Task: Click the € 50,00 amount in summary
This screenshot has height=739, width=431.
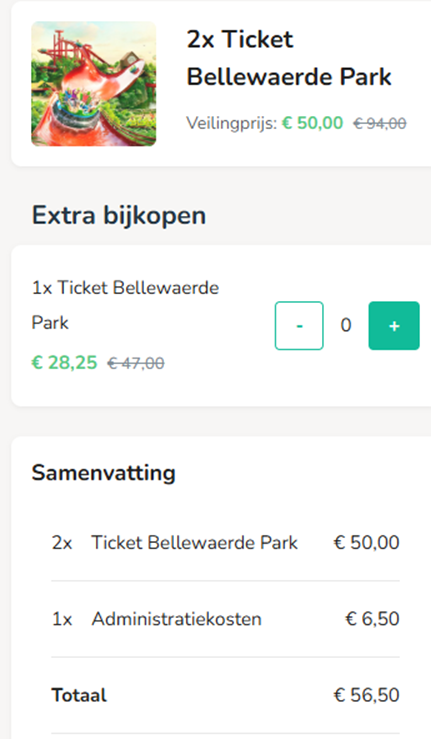Action: [x=366, y=542]
